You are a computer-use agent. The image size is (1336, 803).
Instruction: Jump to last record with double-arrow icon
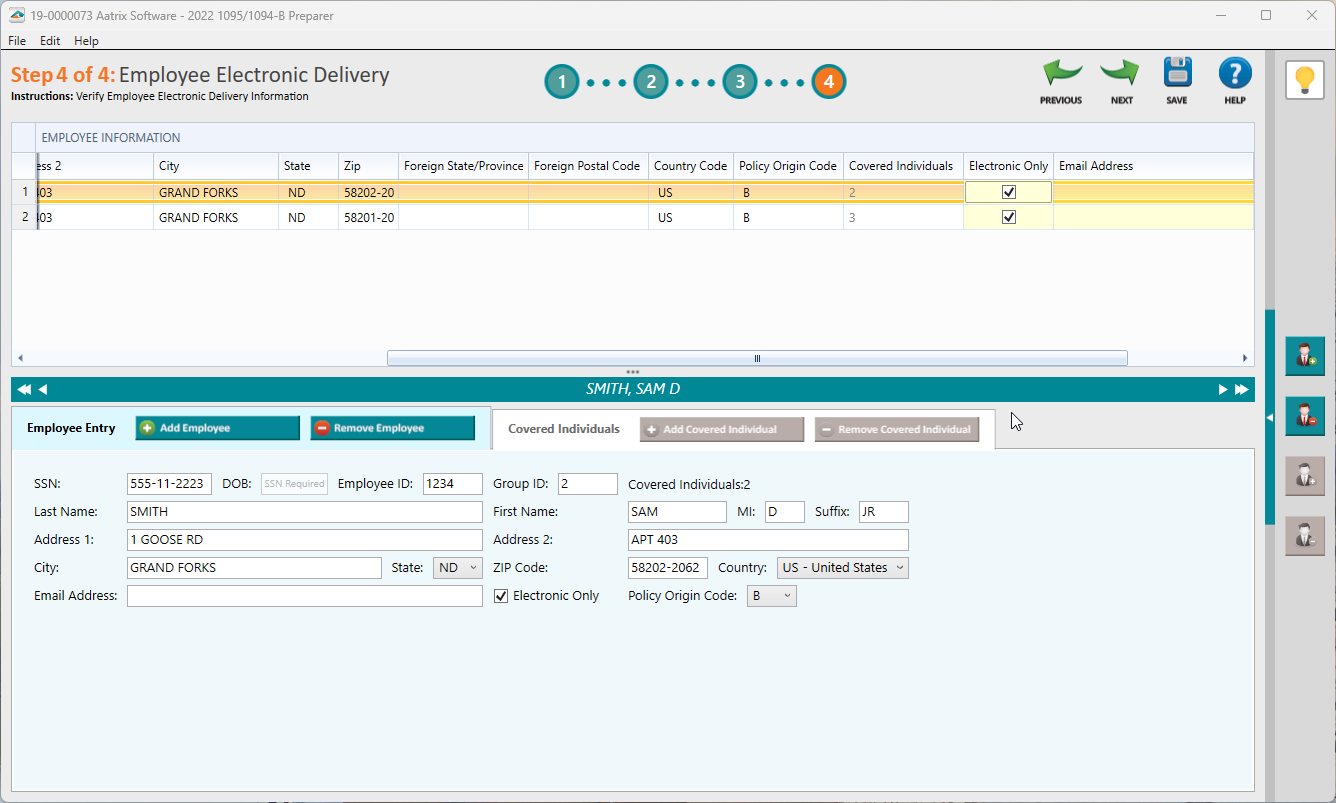[1242, 389]
